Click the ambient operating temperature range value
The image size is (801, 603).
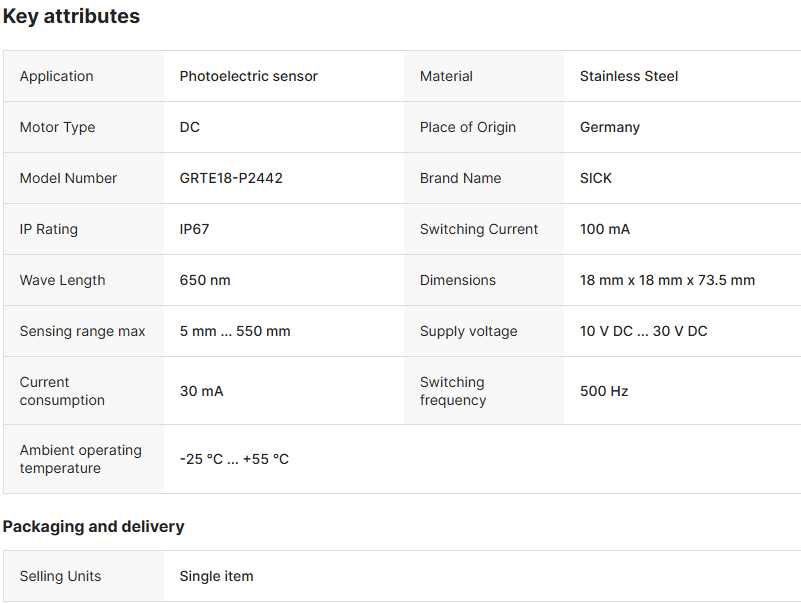click(234, 459)
